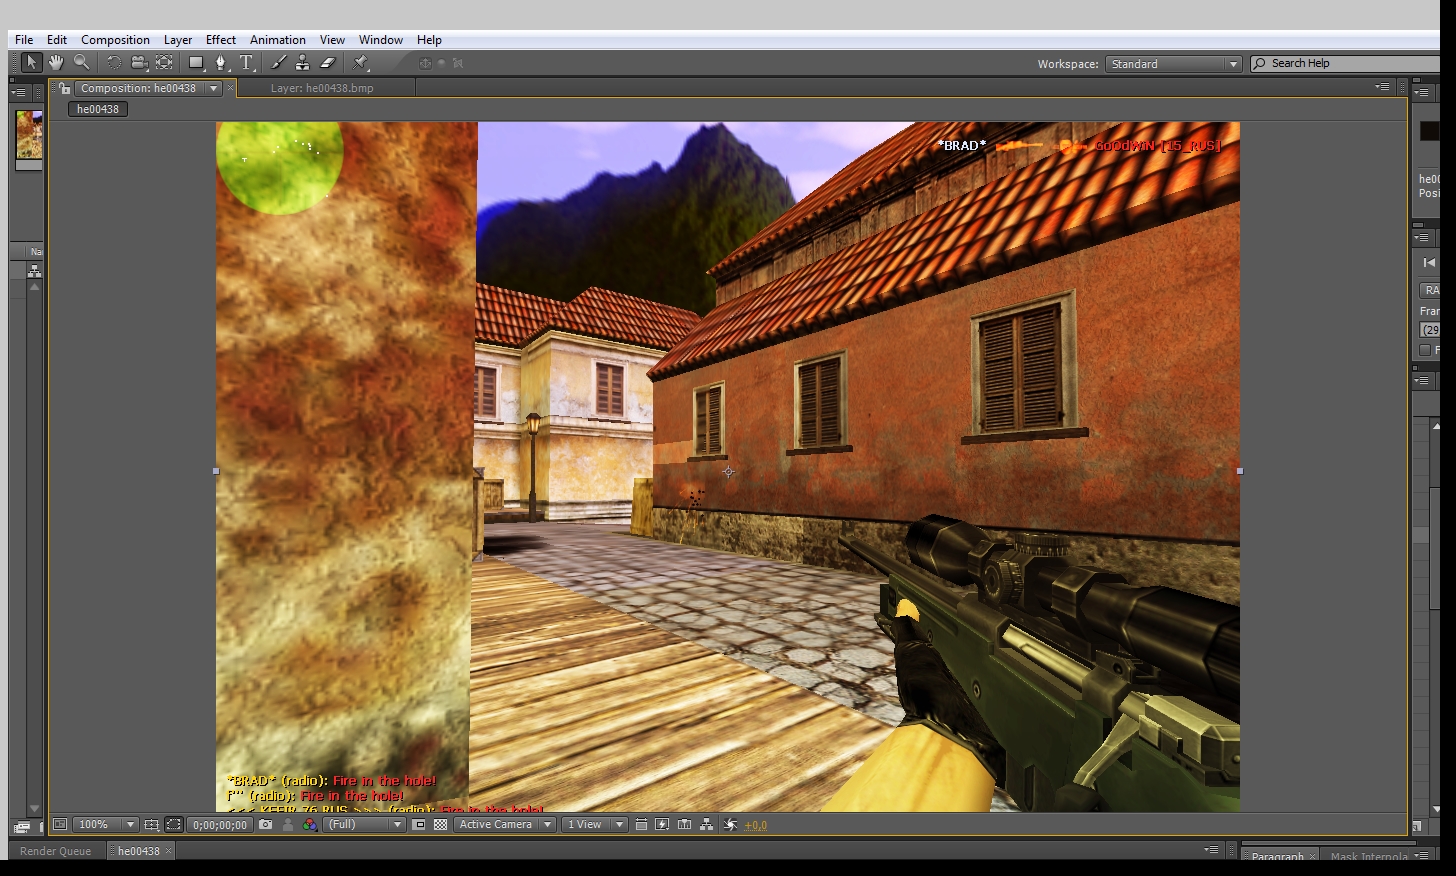Click the black color swatch in right panel
The height and width of the screenshot is (876, 1456).
[x=1429, y=131]
